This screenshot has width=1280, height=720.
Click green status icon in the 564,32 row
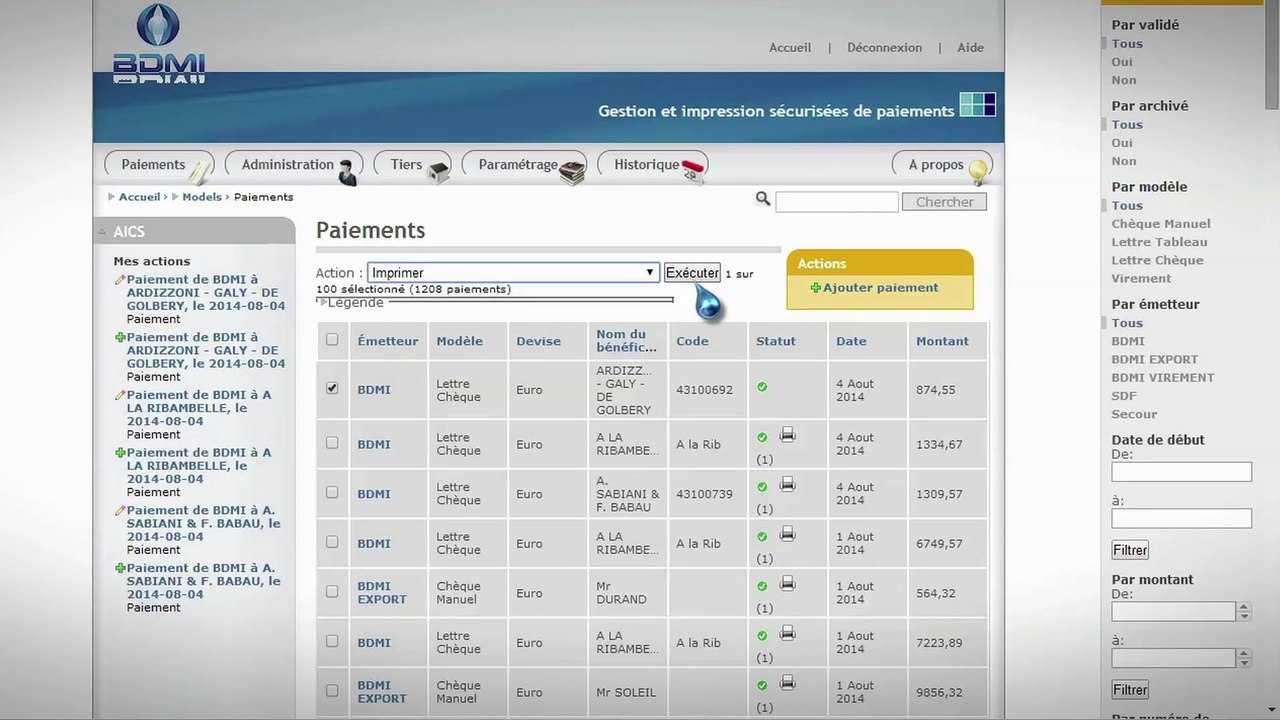[762, 586]
